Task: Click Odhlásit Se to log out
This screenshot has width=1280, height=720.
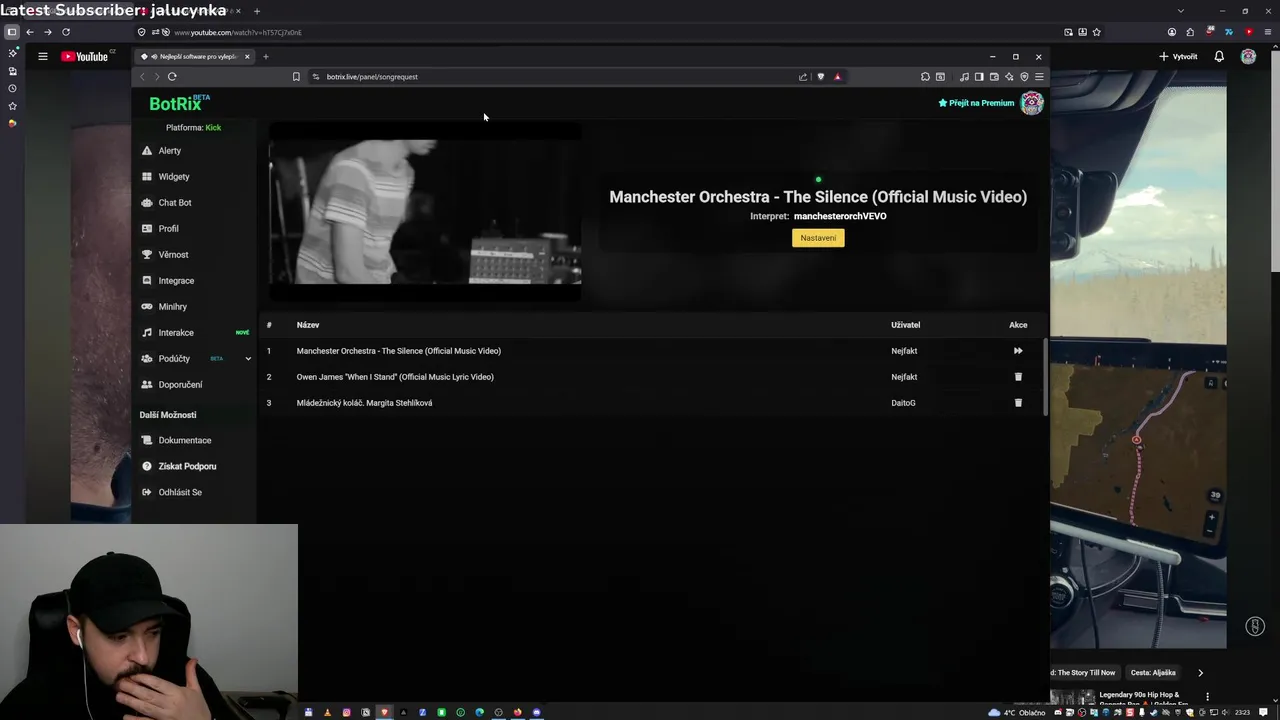Action: (180, 492)
